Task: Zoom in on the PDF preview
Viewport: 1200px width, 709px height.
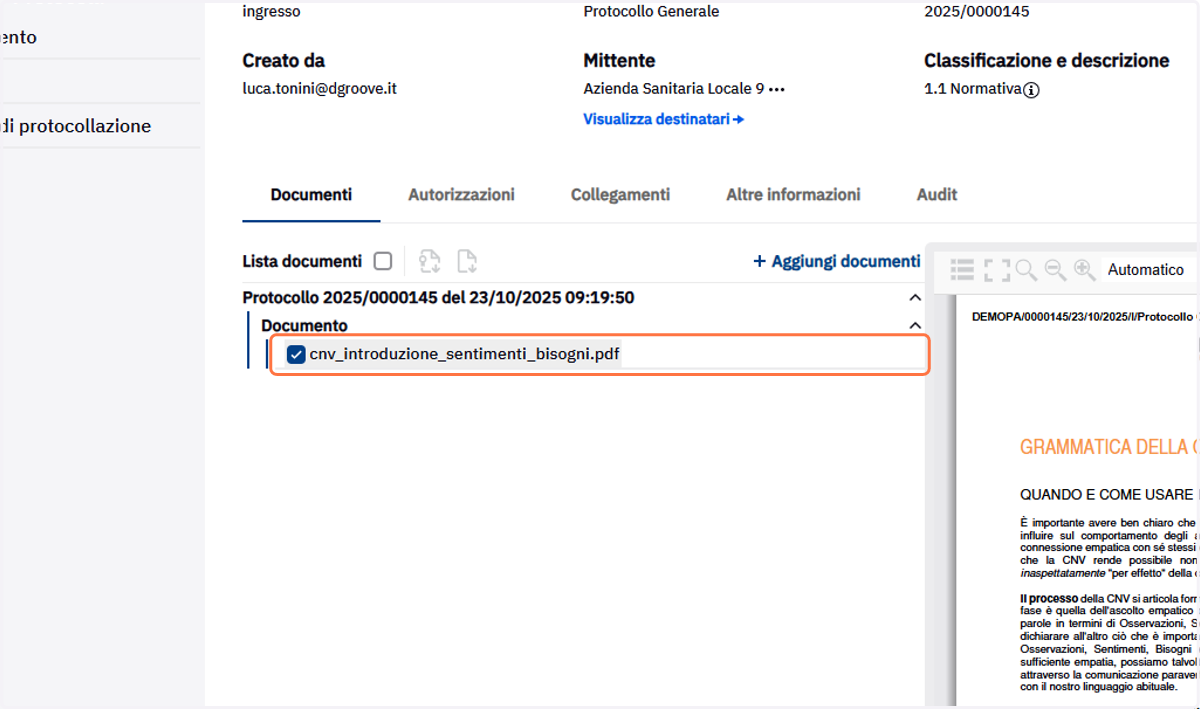Action: click(x=1084, y=269)
